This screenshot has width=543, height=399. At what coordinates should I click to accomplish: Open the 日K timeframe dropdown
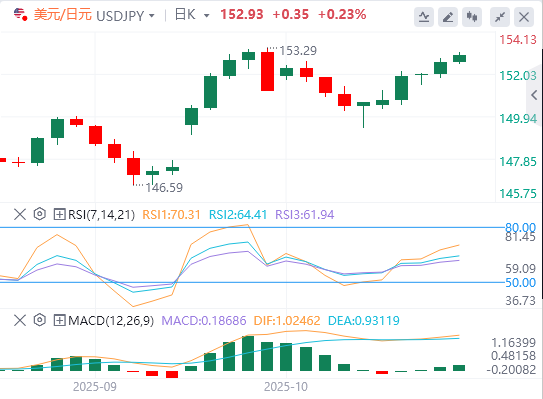tap(207, 16)
